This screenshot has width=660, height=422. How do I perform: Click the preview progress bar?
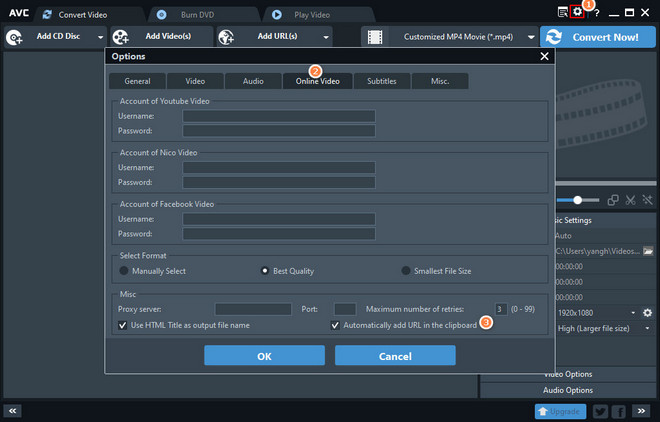pyautogui.click(x=606, y=183)
